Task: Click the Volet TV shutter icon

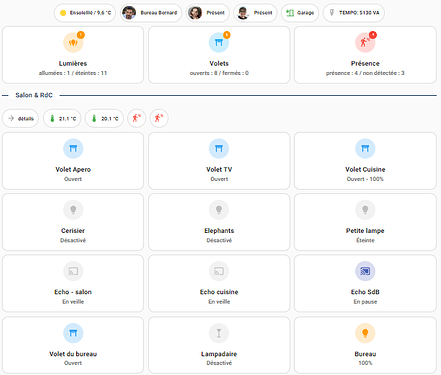Action: (x=219, y=148)
